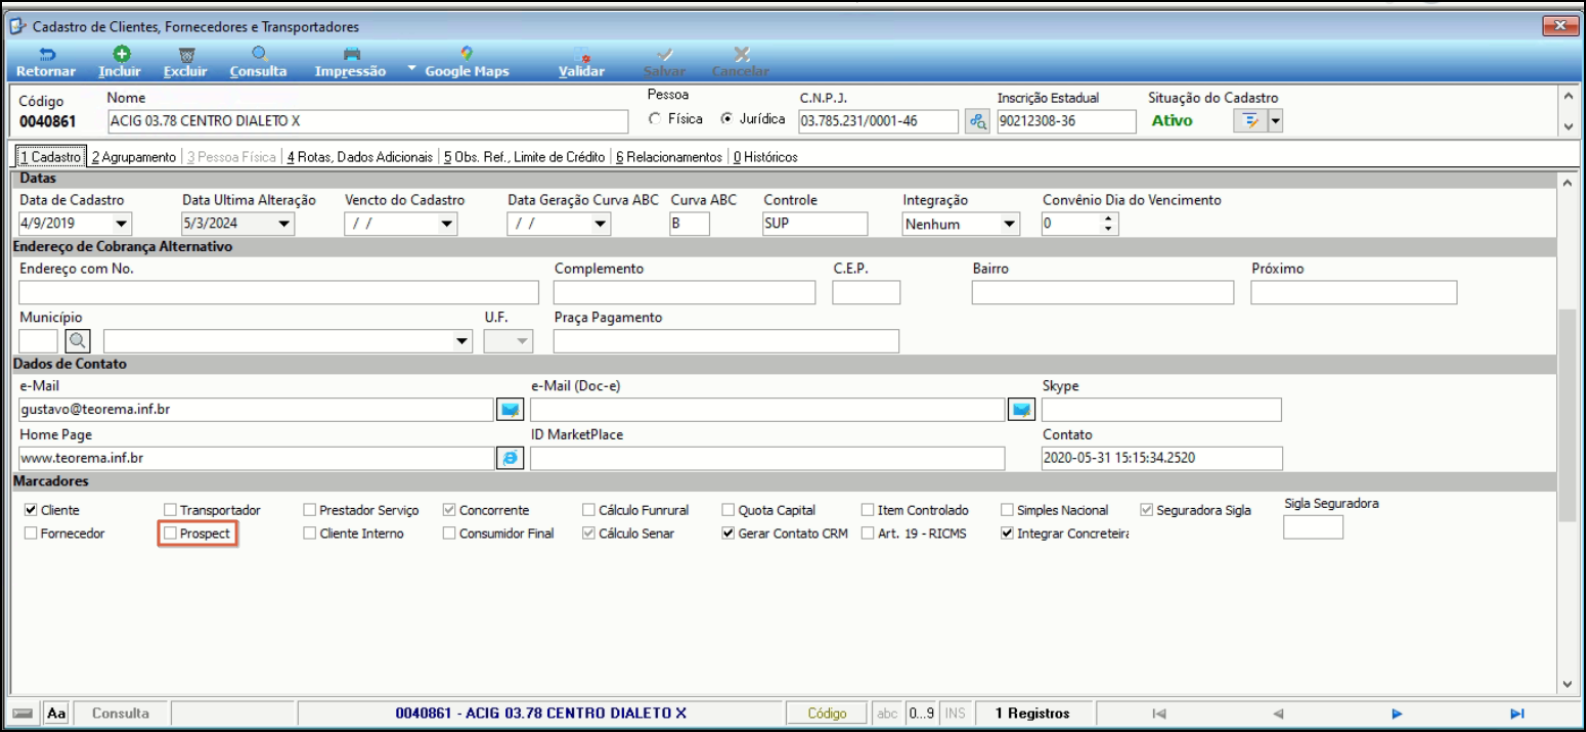Open the Data de Cadastro date dropdown
Image resolution: width=1586 pixels, height=732 pixels.
[x=122, y=224]
